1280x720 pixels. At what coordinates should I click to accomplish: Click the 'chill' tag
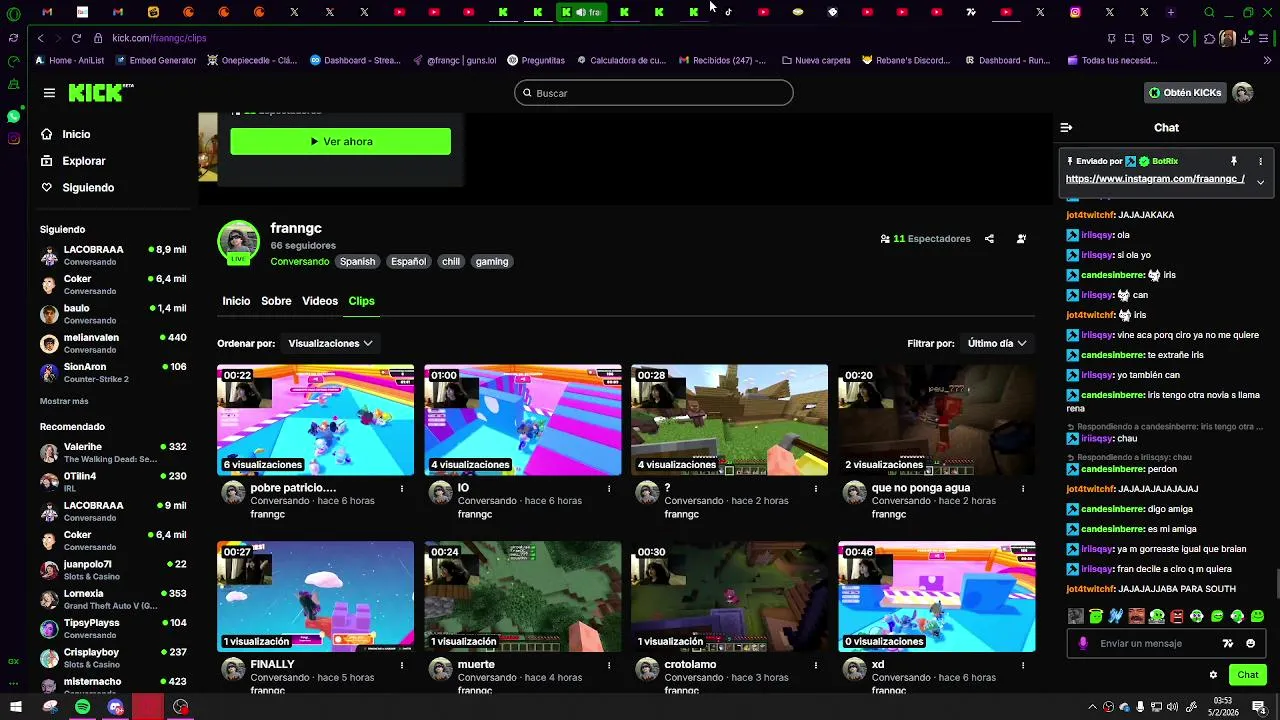451,262
